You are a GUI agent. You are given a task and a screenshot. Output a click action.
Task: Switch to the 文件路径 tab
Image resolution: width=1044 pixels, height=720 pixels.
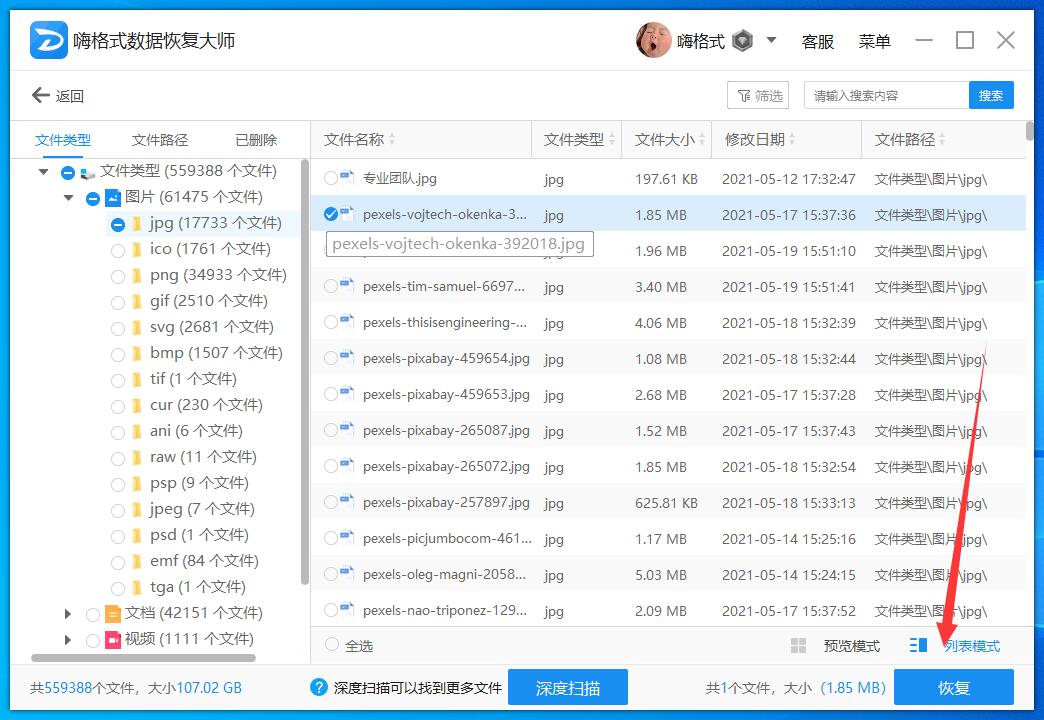click(x=160, y=140)
